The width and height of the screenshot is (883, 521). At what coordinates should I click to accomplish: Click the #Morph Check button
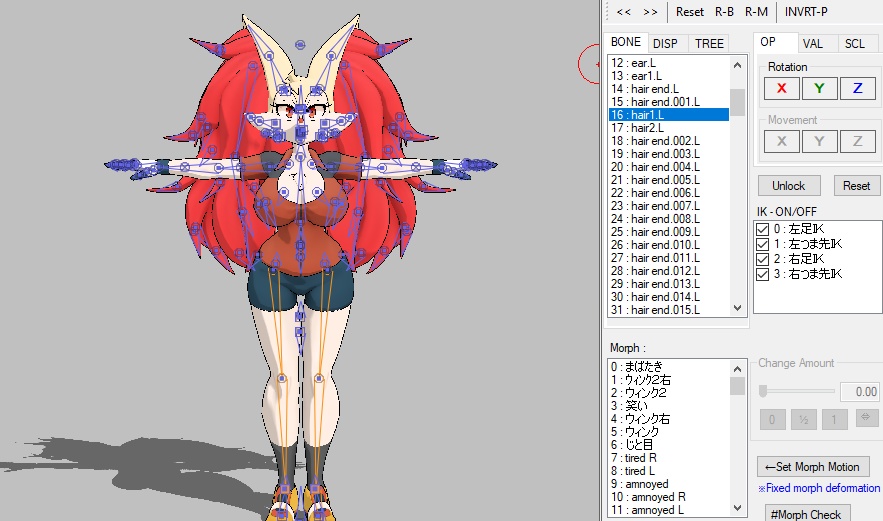[807, 514]
